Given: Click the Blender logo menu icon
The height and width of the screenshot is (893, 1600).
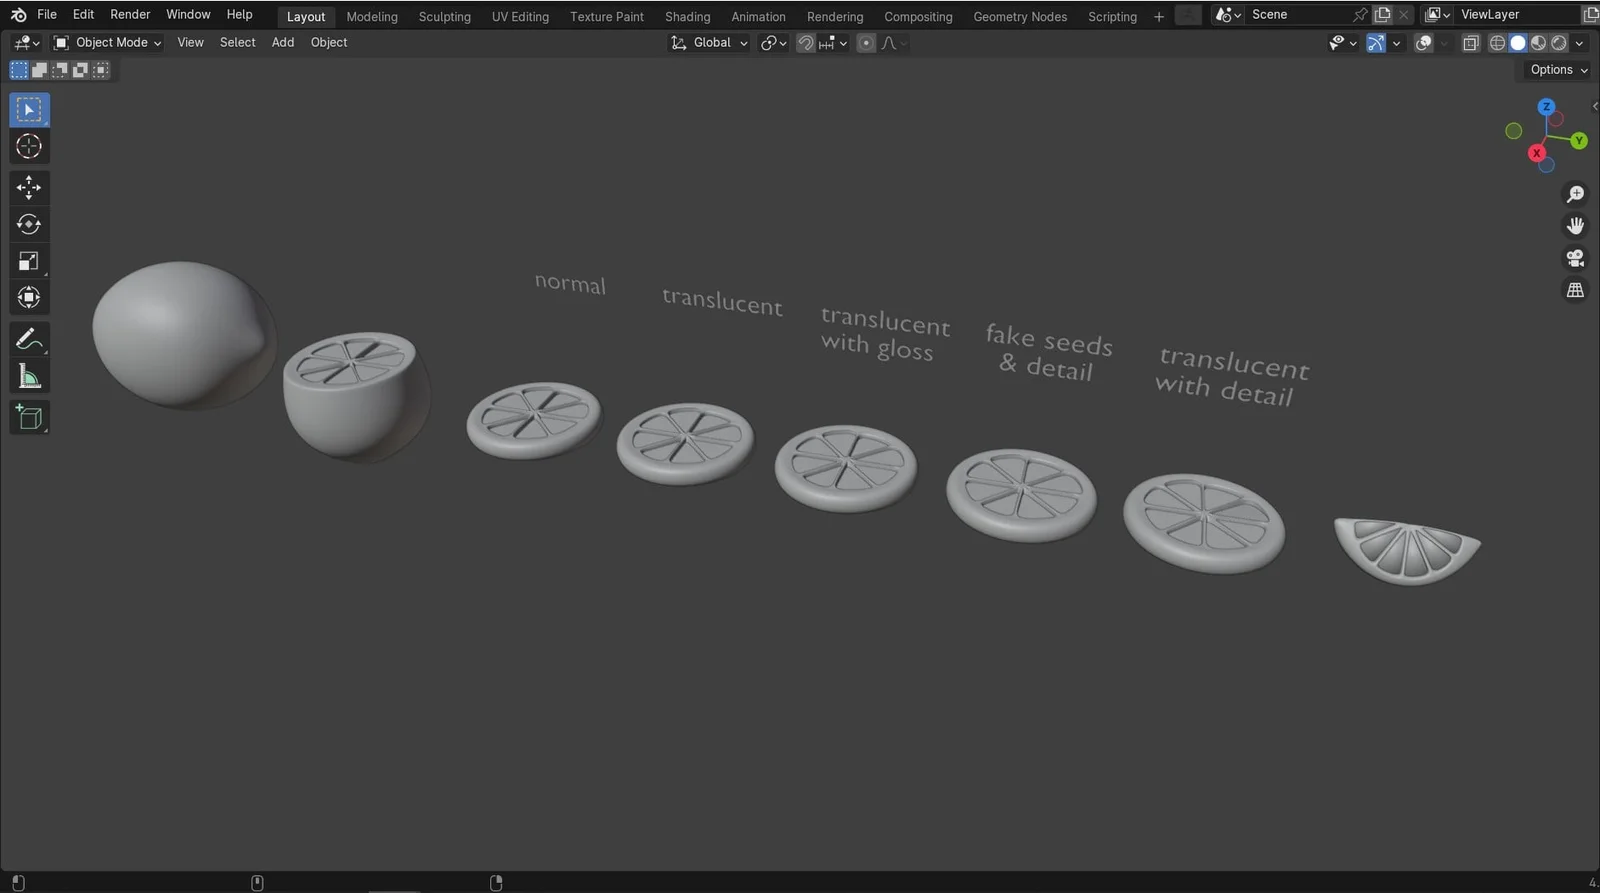Looking at the screenshot, I should coord(18,15).
